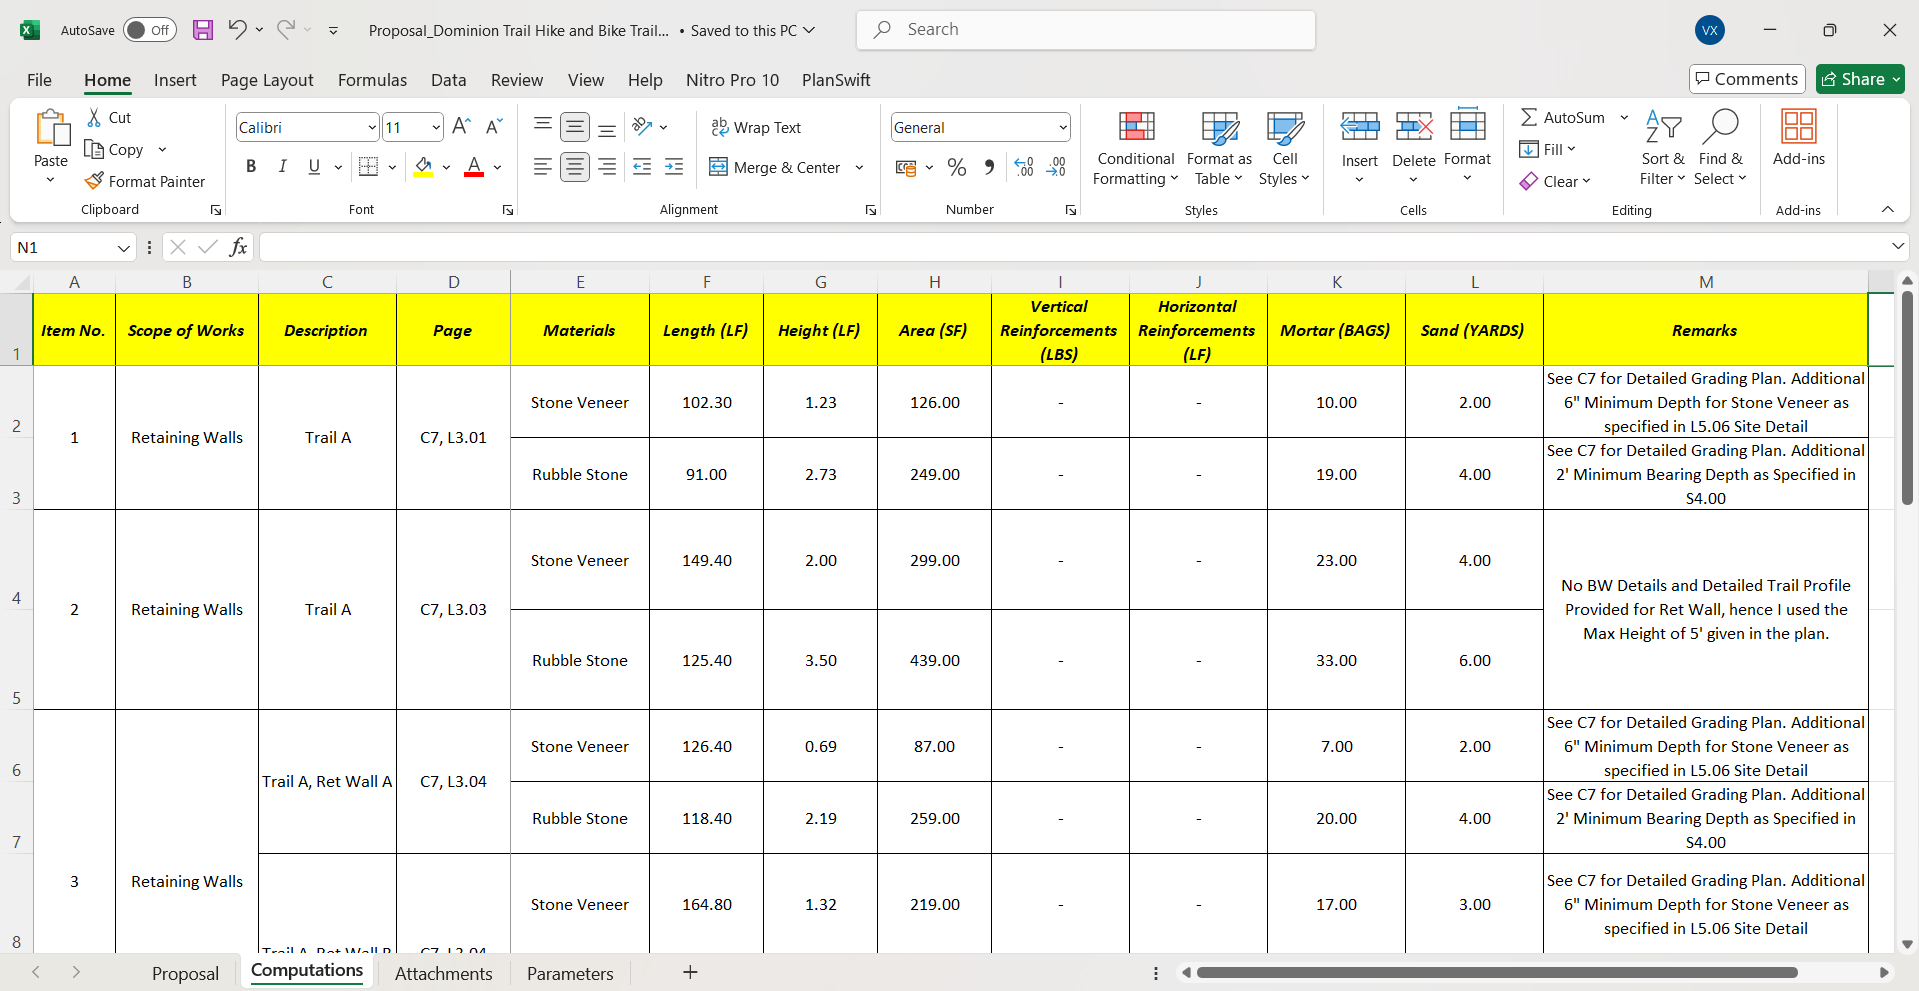Click the Increase Font Size icon
The width and height of the screenshot is (1919, 991).
[x=461, y=127]
